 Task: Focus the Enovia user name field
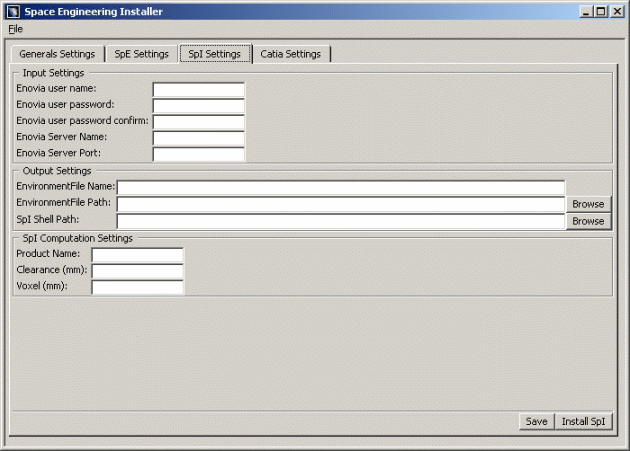click(198, 89)
